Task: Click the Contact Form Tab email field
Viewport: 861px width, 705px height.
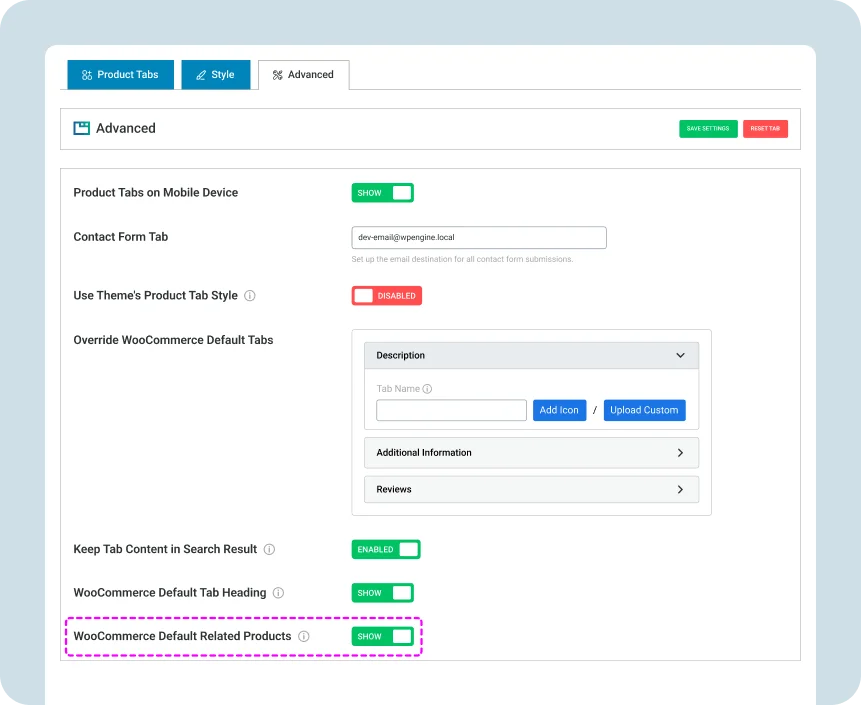Action: click(x=479, y=238)
